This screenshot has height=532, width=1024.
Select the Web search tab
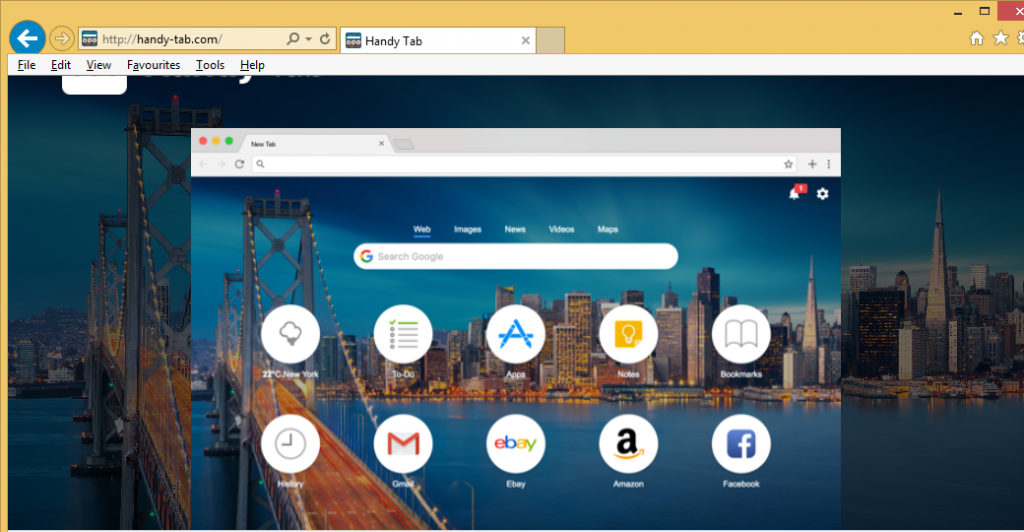pos(422,229)
